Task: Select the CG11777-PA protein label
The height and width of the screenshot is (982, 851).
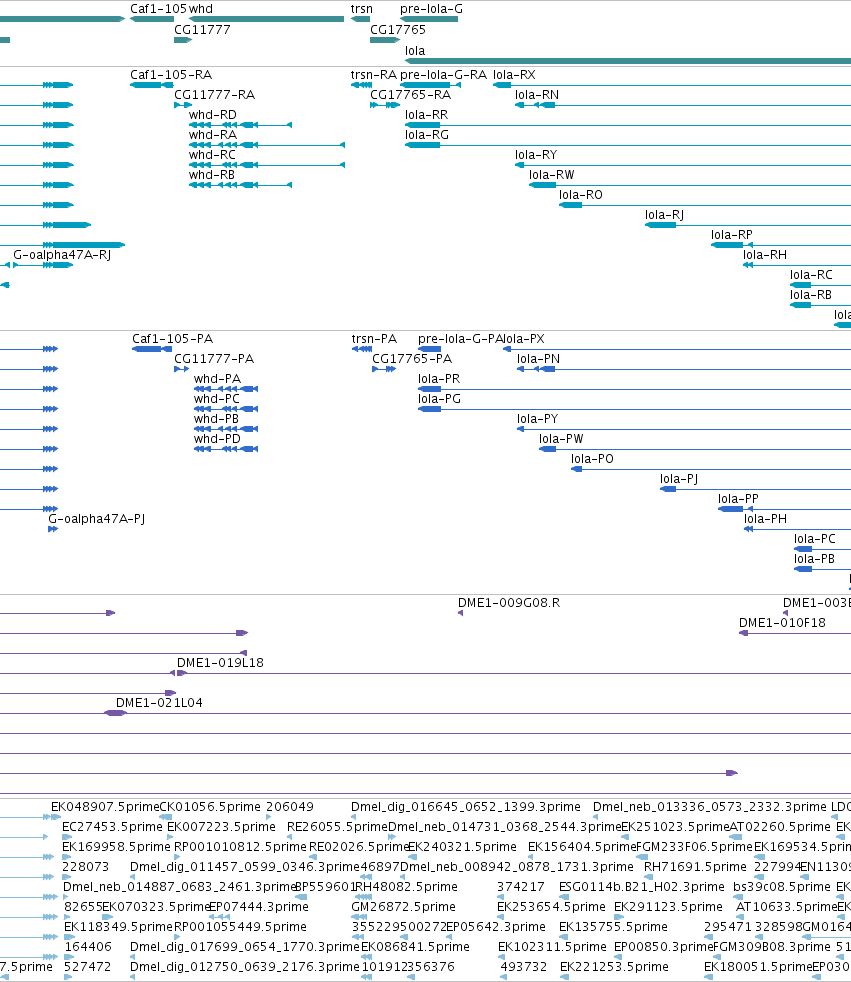Action: pos(214,359)
